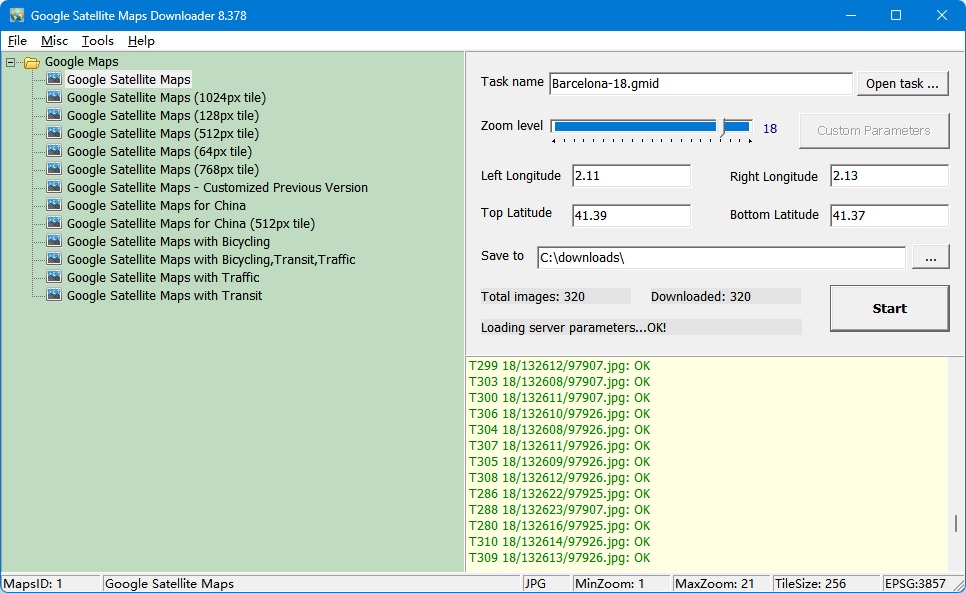
Task: Click the Google Maps folder icon
Action: (30, 61)
